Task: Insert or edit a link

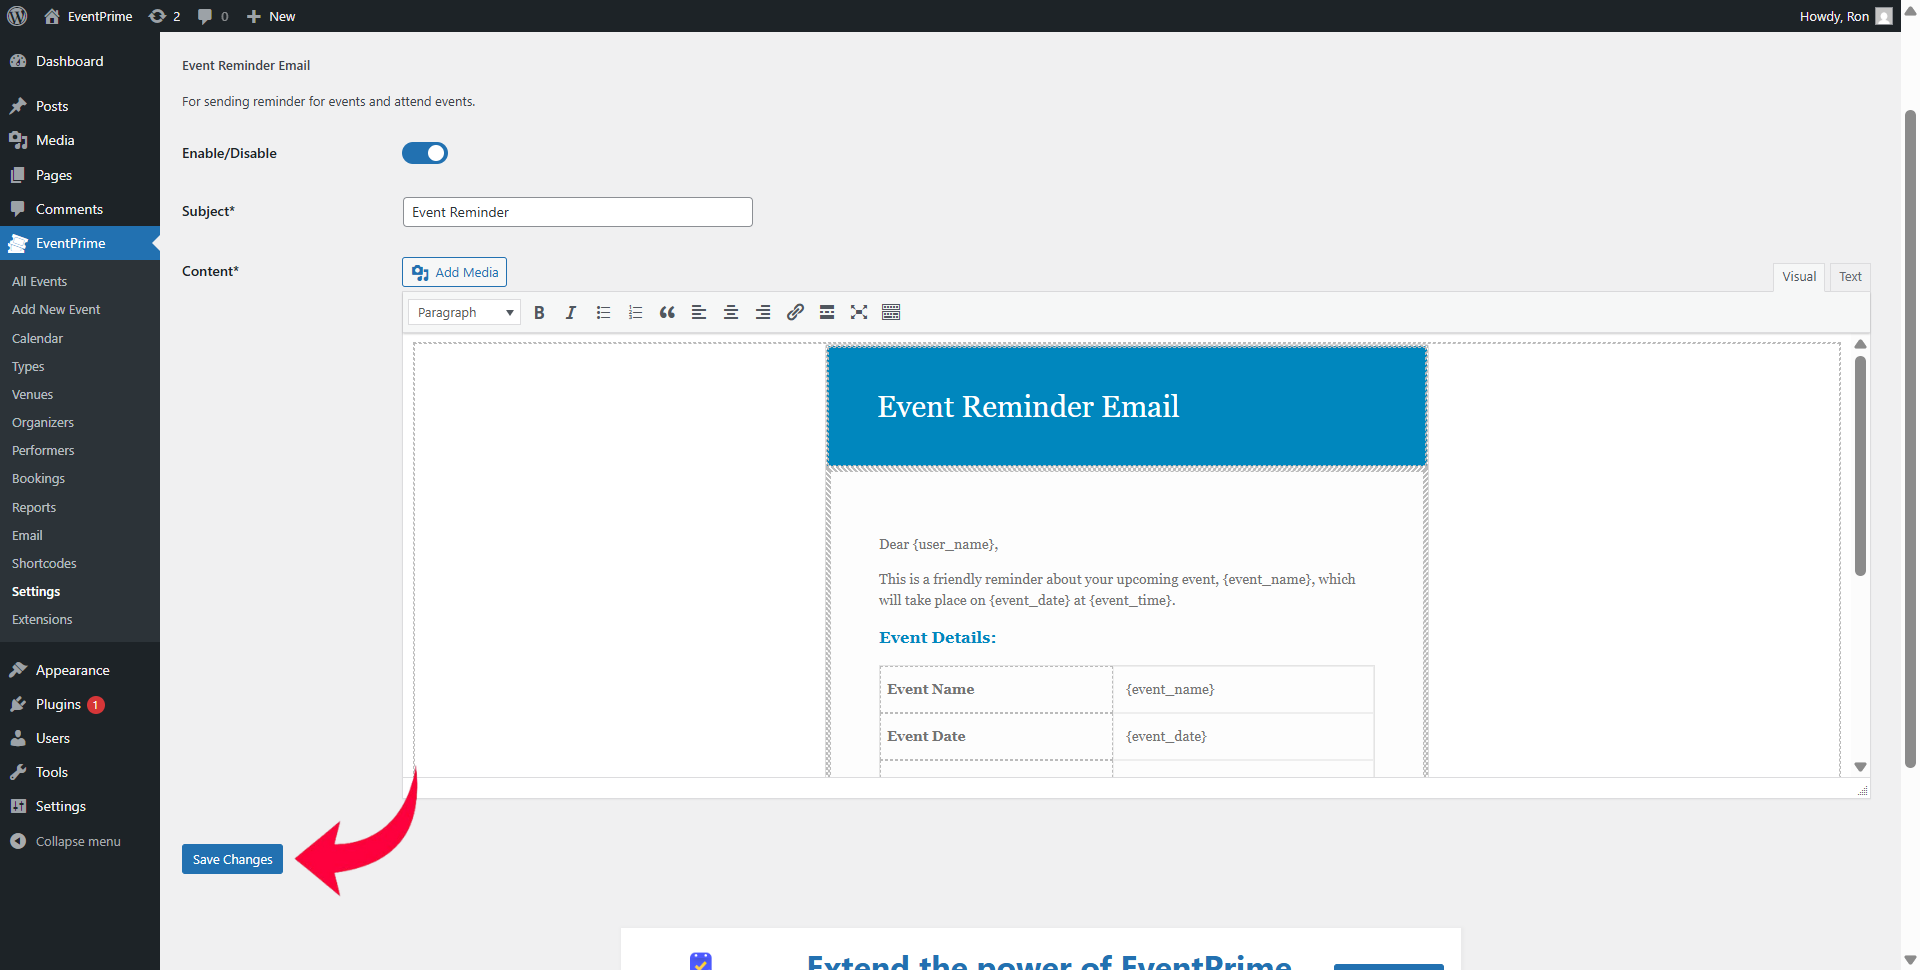Action: click(x=795, y=312)
